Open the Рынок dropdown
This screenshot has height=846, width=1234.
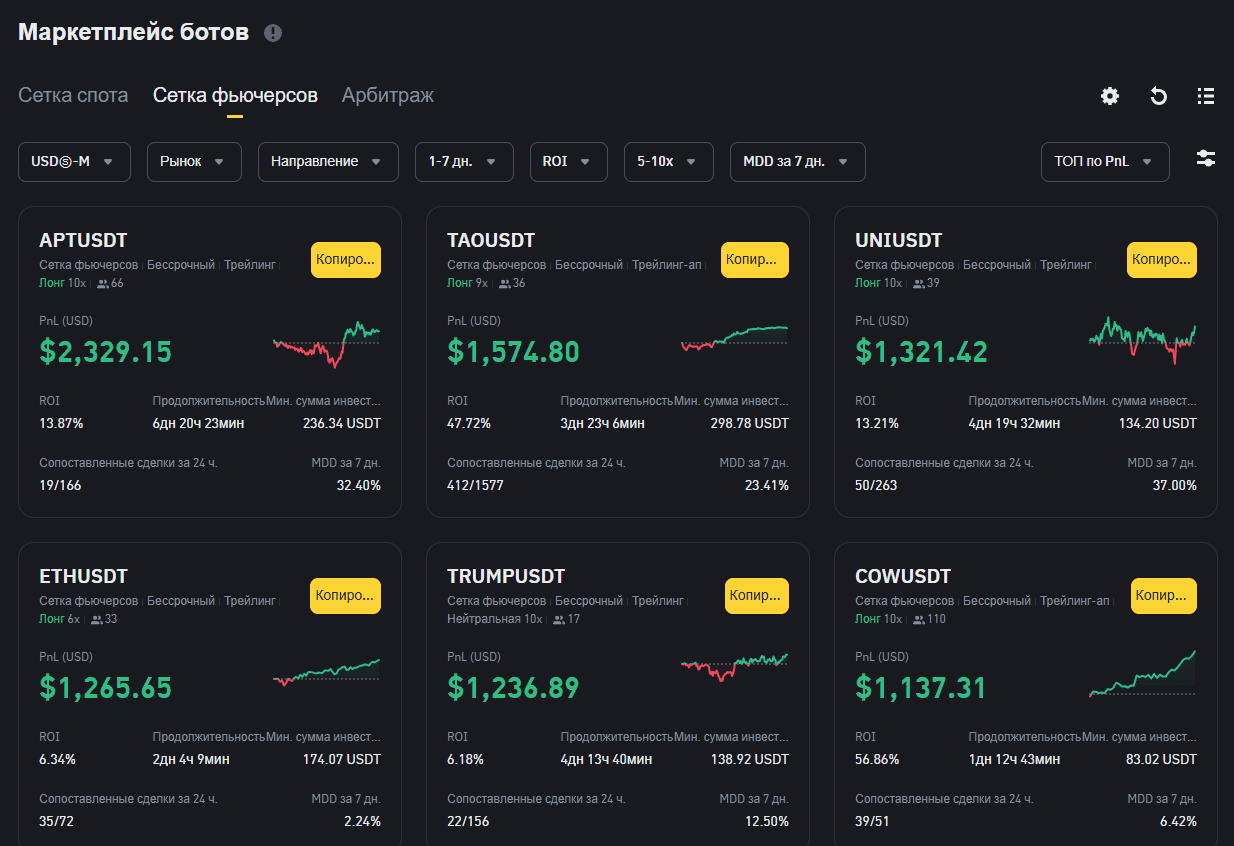click(x=194, y=162)
